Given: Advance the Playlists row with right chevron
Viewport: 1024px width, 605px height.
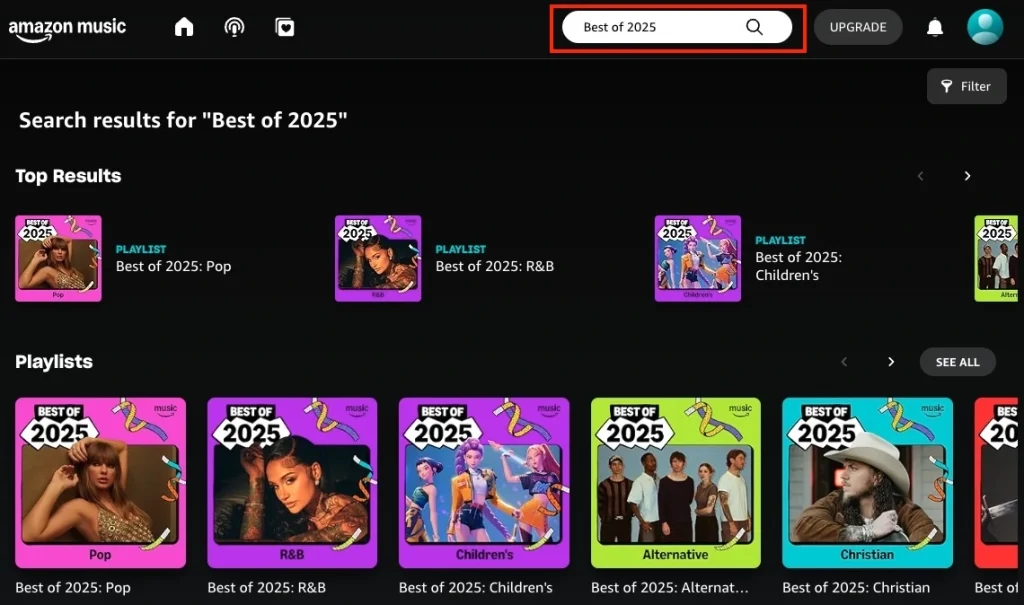Looking at the screenshot, I should [890, 361].
